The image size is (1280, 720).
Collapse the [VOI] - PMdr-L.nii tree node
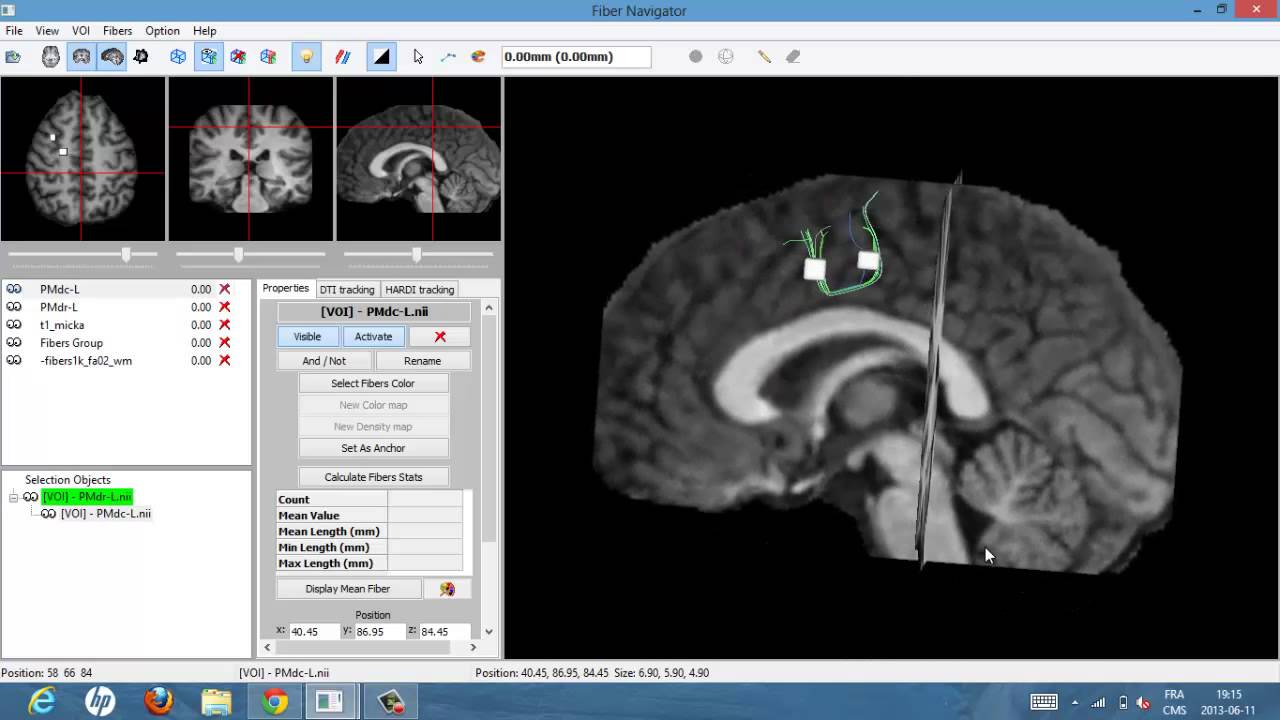click(13, 497)
